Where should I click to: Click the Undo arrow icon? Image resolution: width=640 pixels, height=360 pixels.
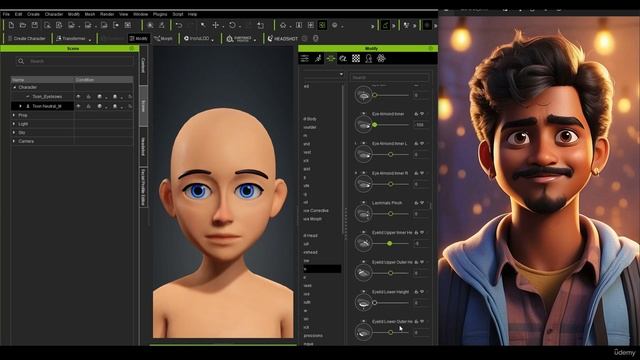pos(179,25)
